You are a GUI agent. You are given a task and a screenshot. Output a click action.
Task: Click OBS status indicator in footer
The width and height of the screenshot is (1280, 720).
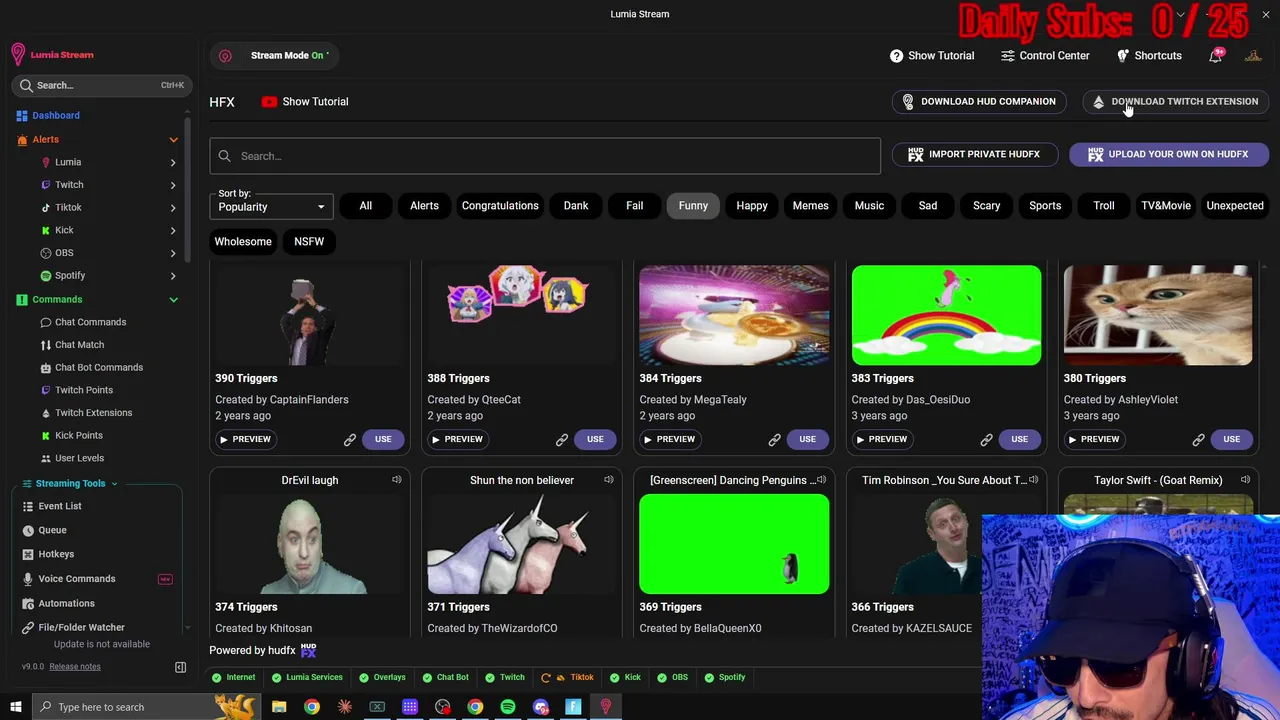point(672,677)
